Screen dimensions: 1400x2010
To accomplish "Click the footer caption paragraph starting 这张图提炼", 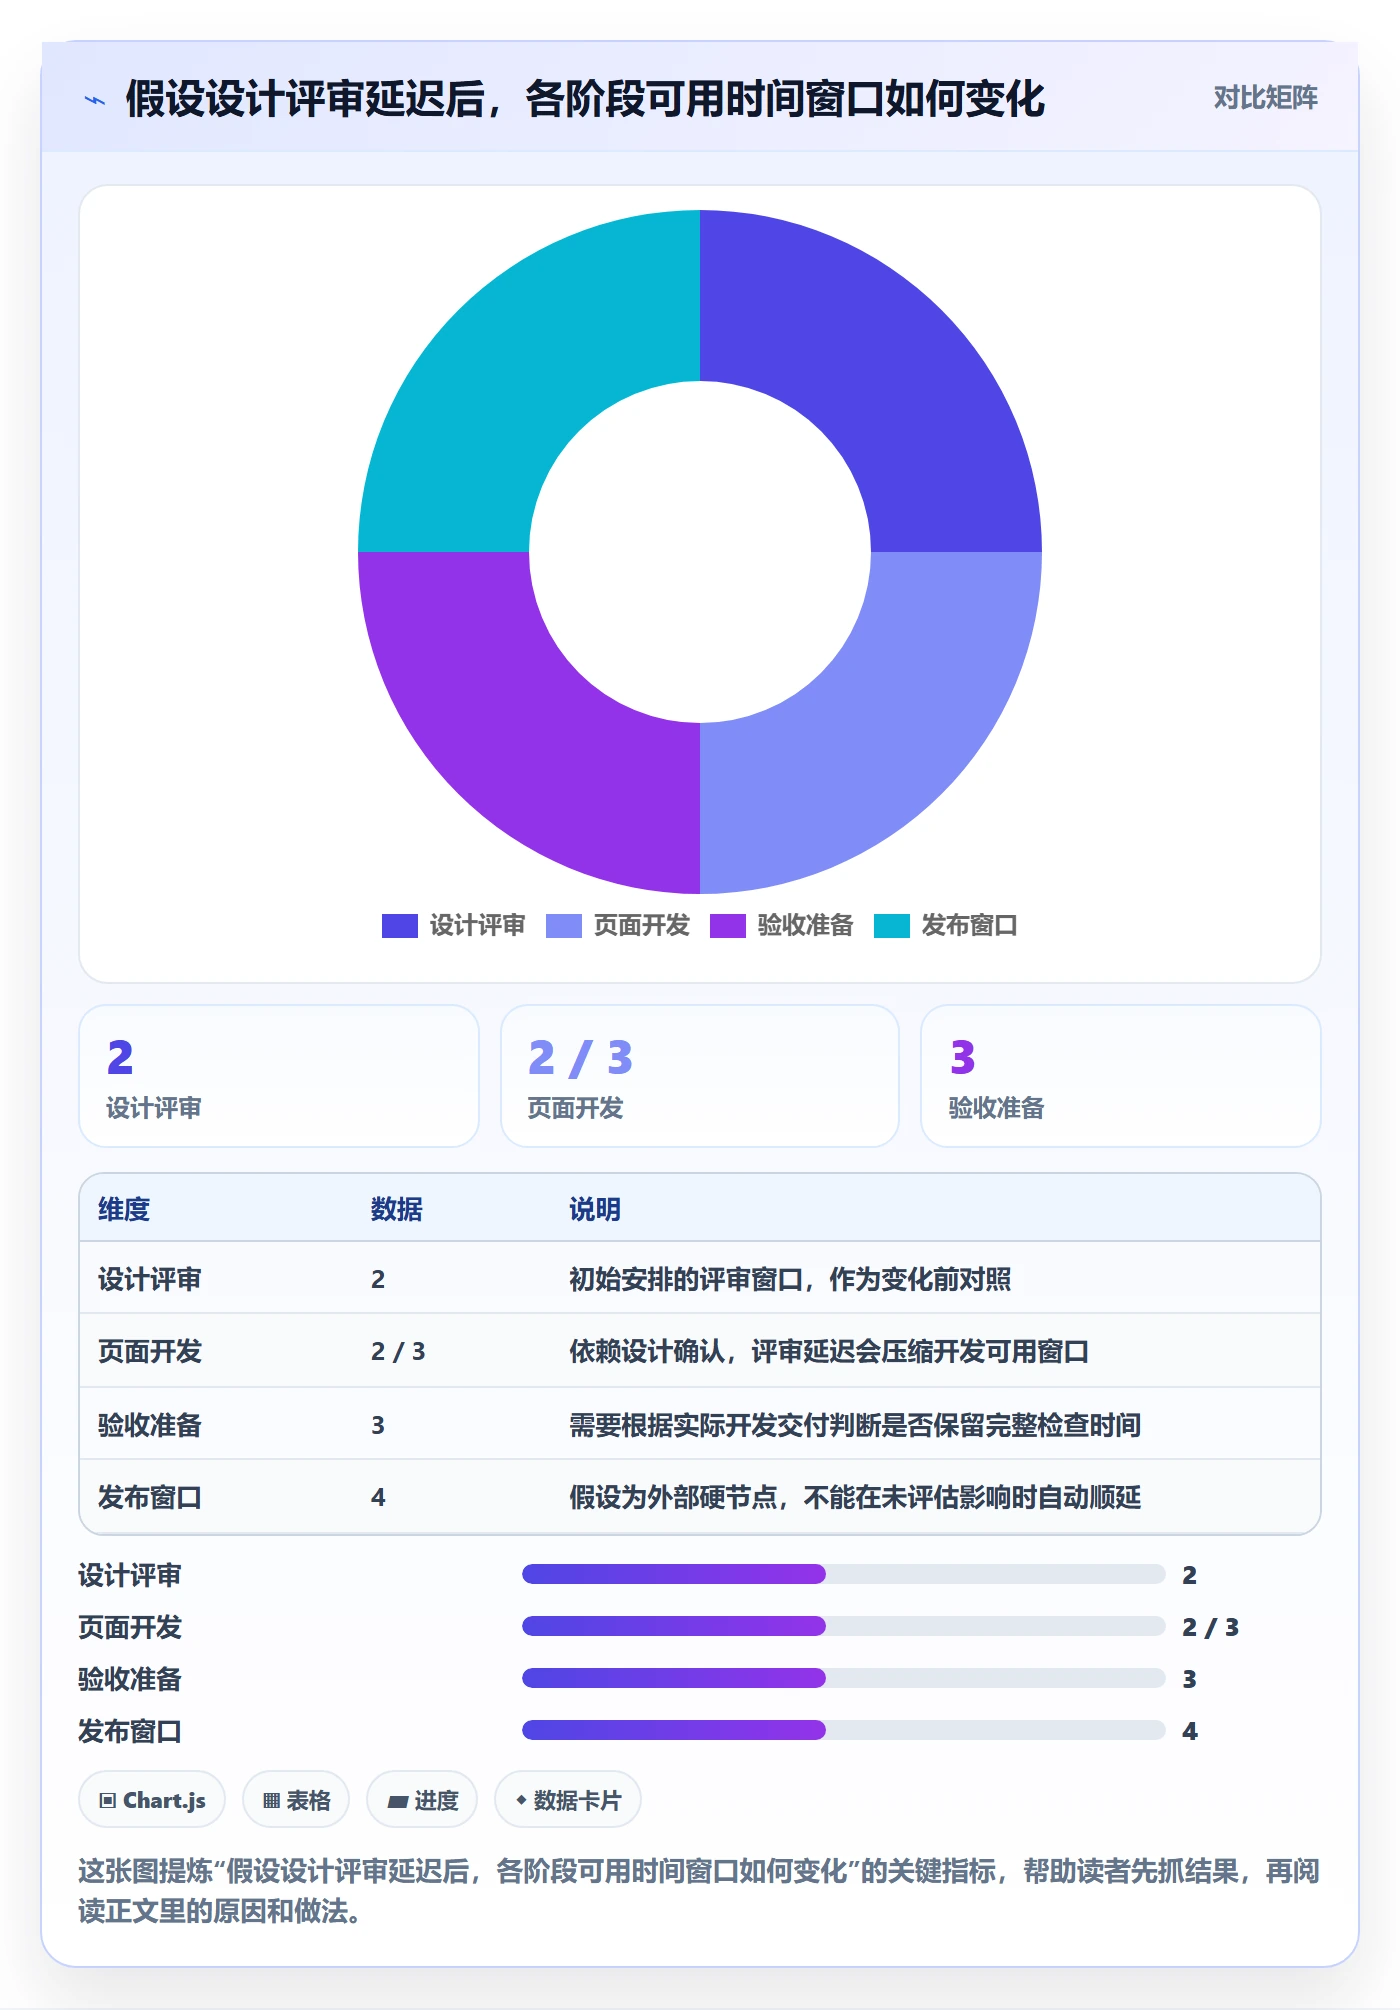I will pos(699,1891).
